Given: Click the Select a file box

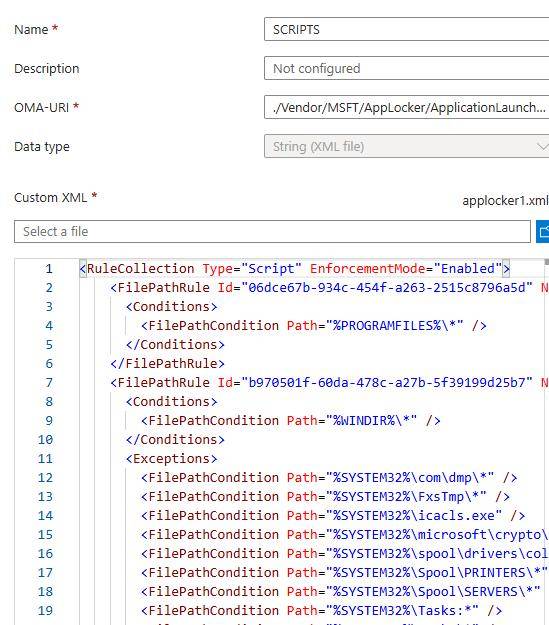Looking at the screenshot, I should point(272,232).
